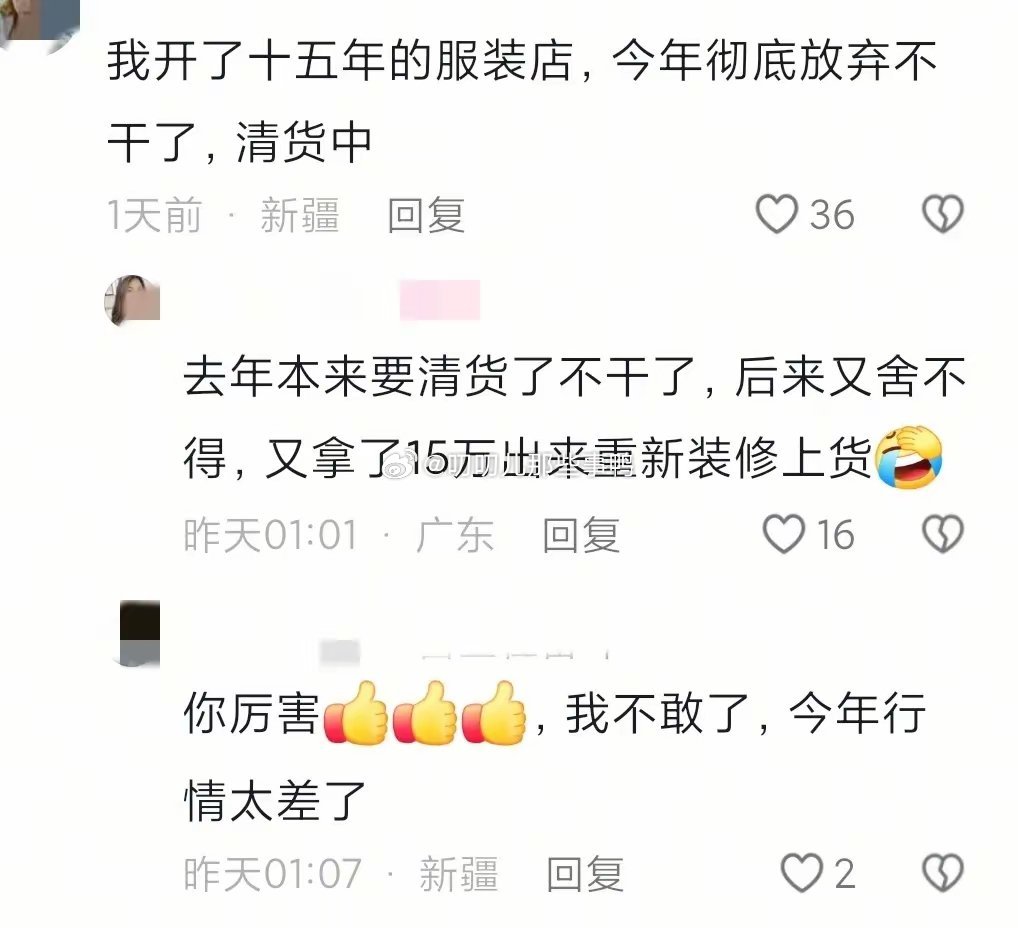This screenshot has width=1018, height=928.
Task: Tap the thumbs-up emojis in last reply
Action: (425, 713)
